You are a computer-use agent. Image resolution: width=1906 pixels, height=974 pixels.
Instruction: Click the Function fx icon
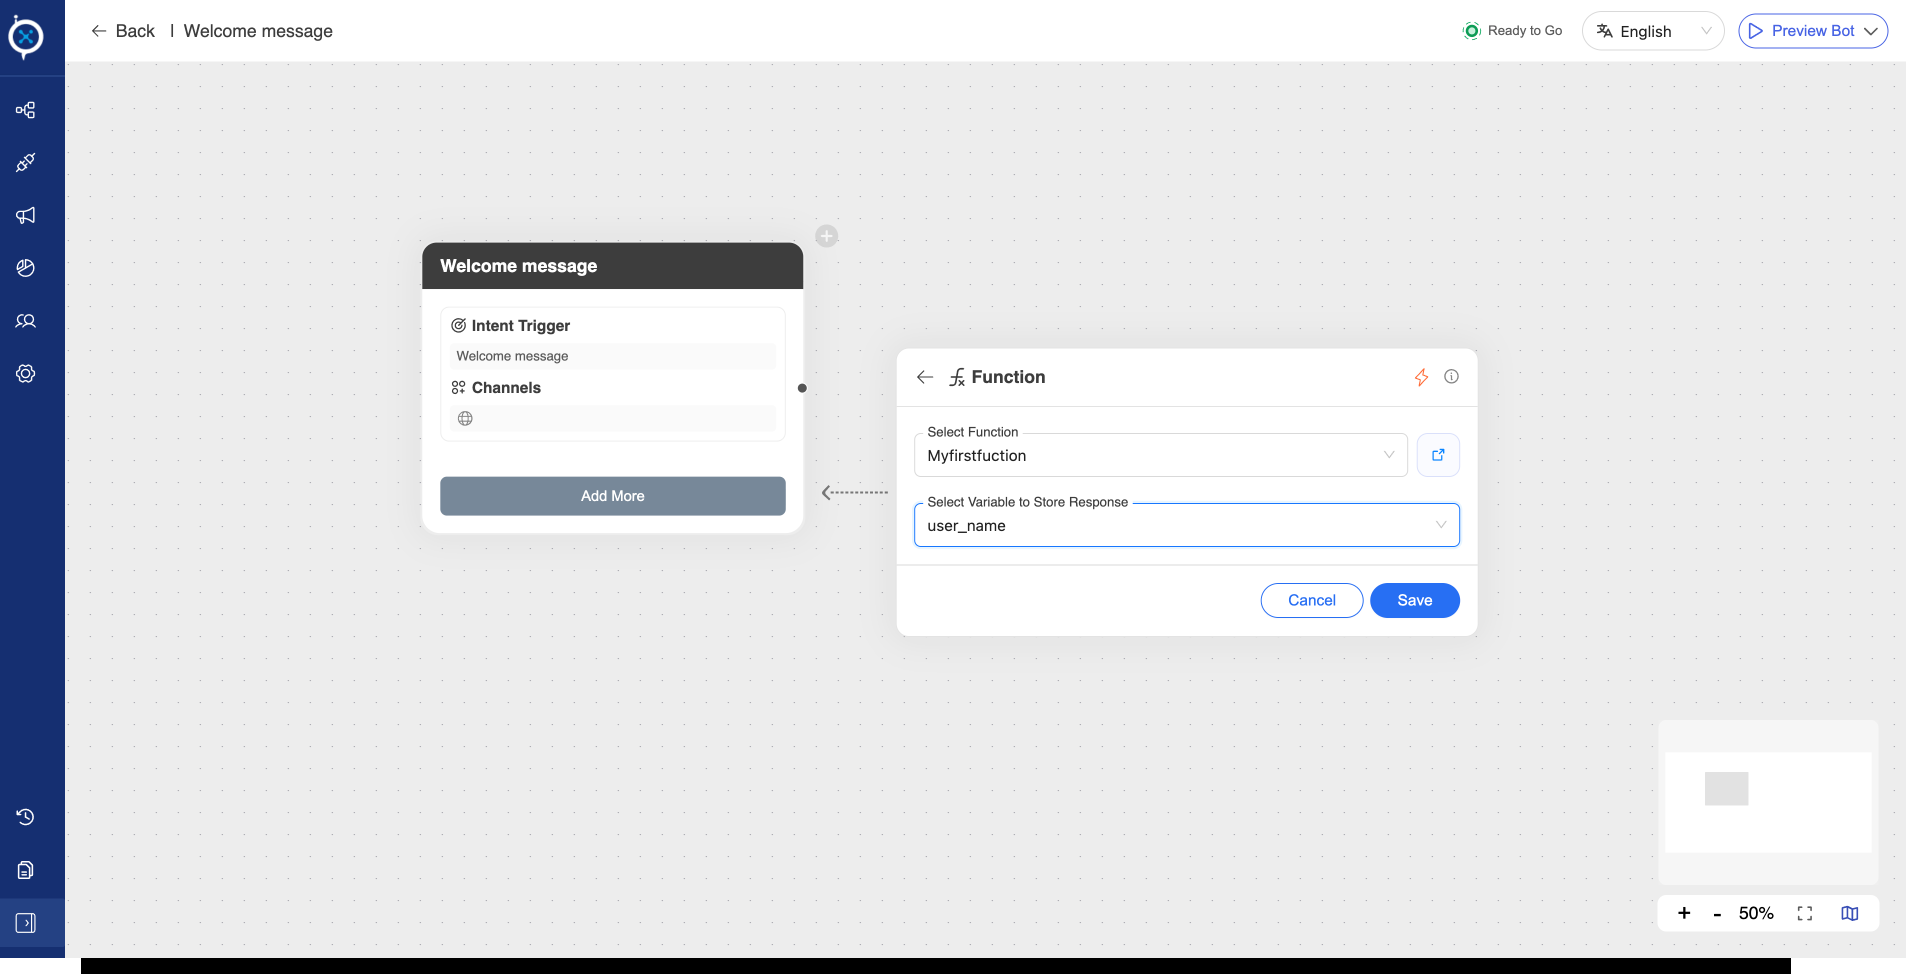point(957,377)
